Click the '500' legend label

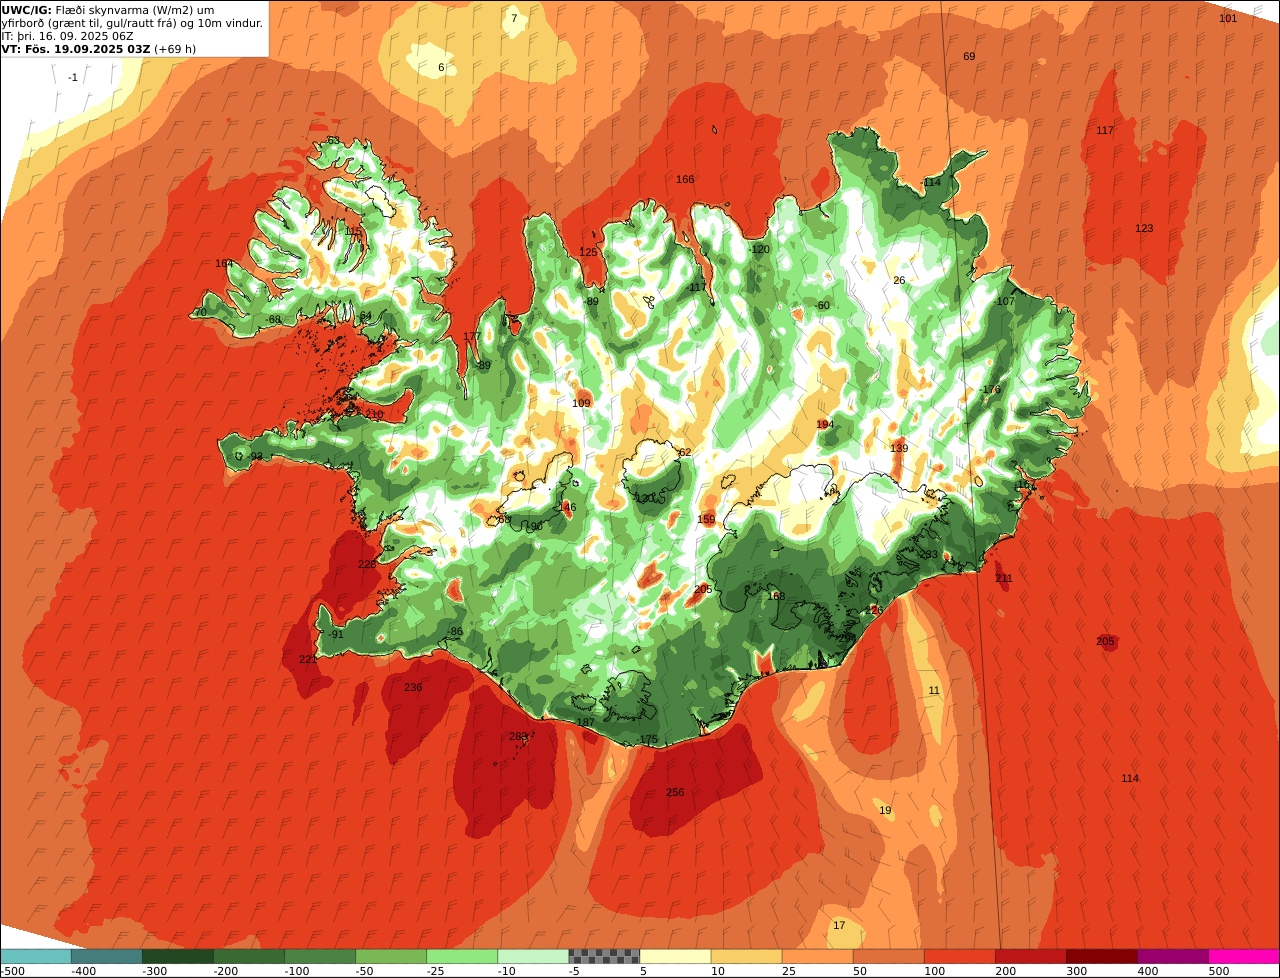(x=1219, y=971)
